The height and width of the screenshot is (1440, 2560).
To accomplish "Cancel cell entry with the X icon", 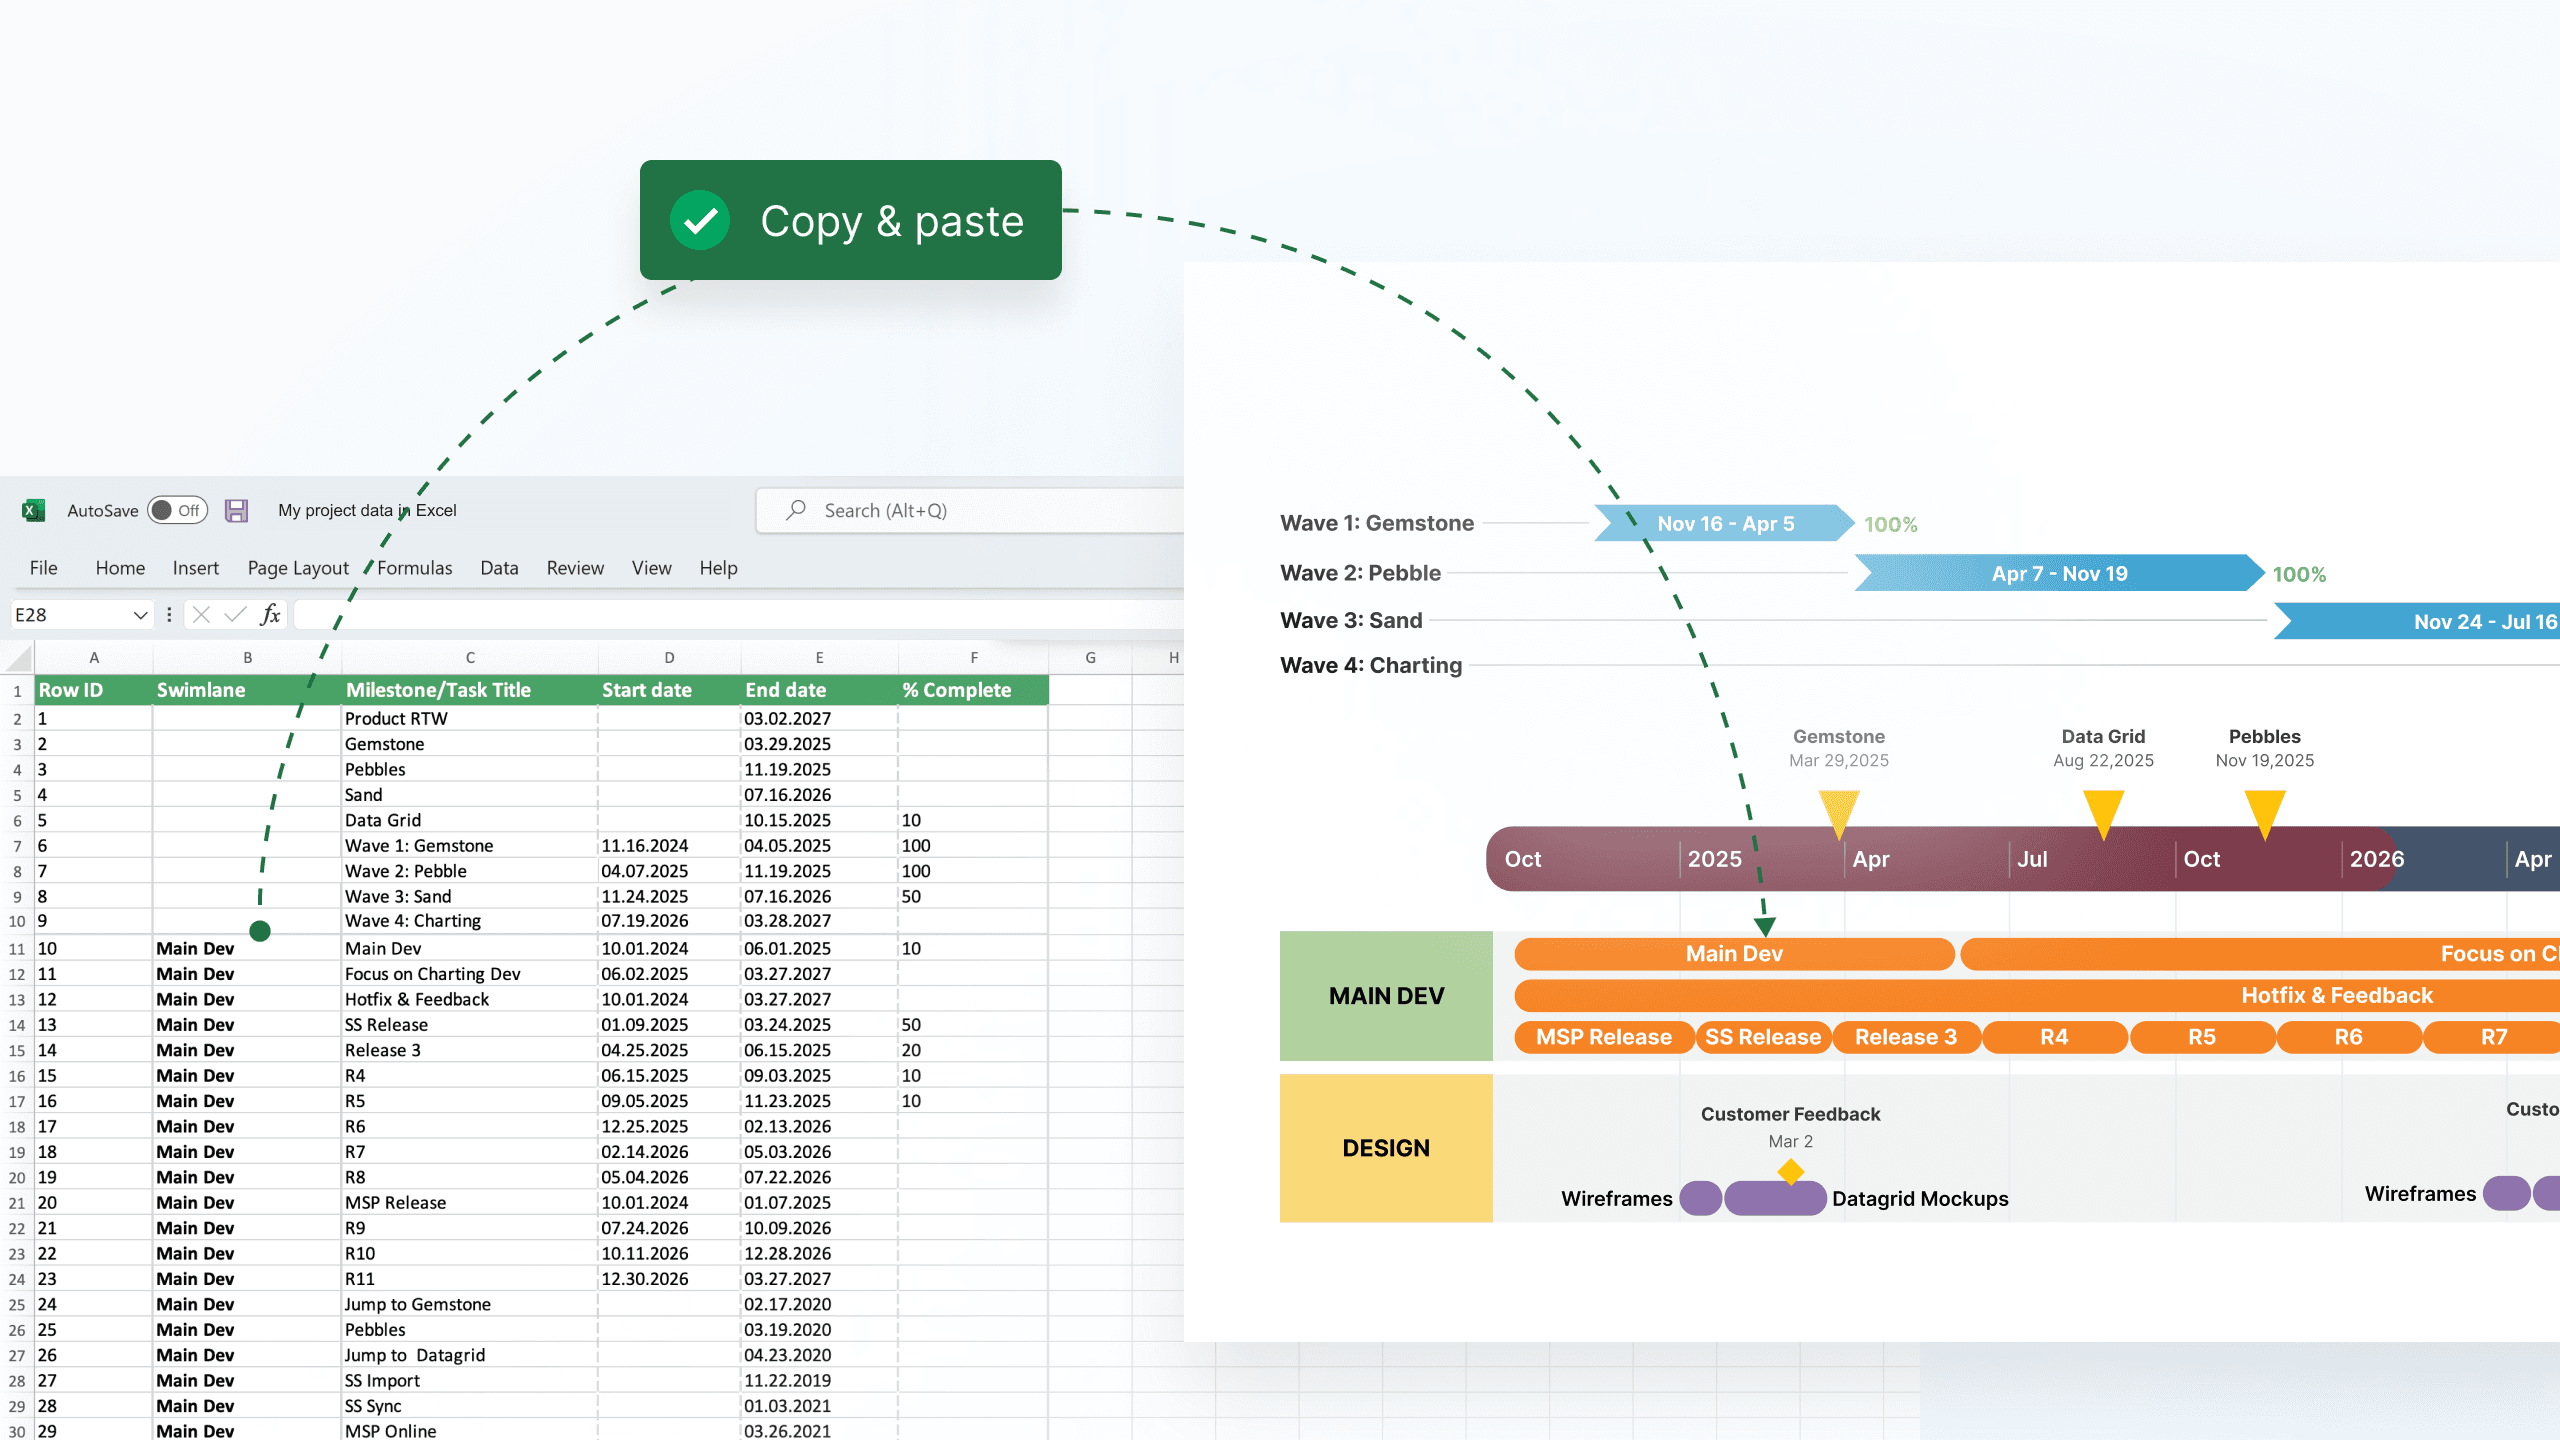I will [201, 614].
